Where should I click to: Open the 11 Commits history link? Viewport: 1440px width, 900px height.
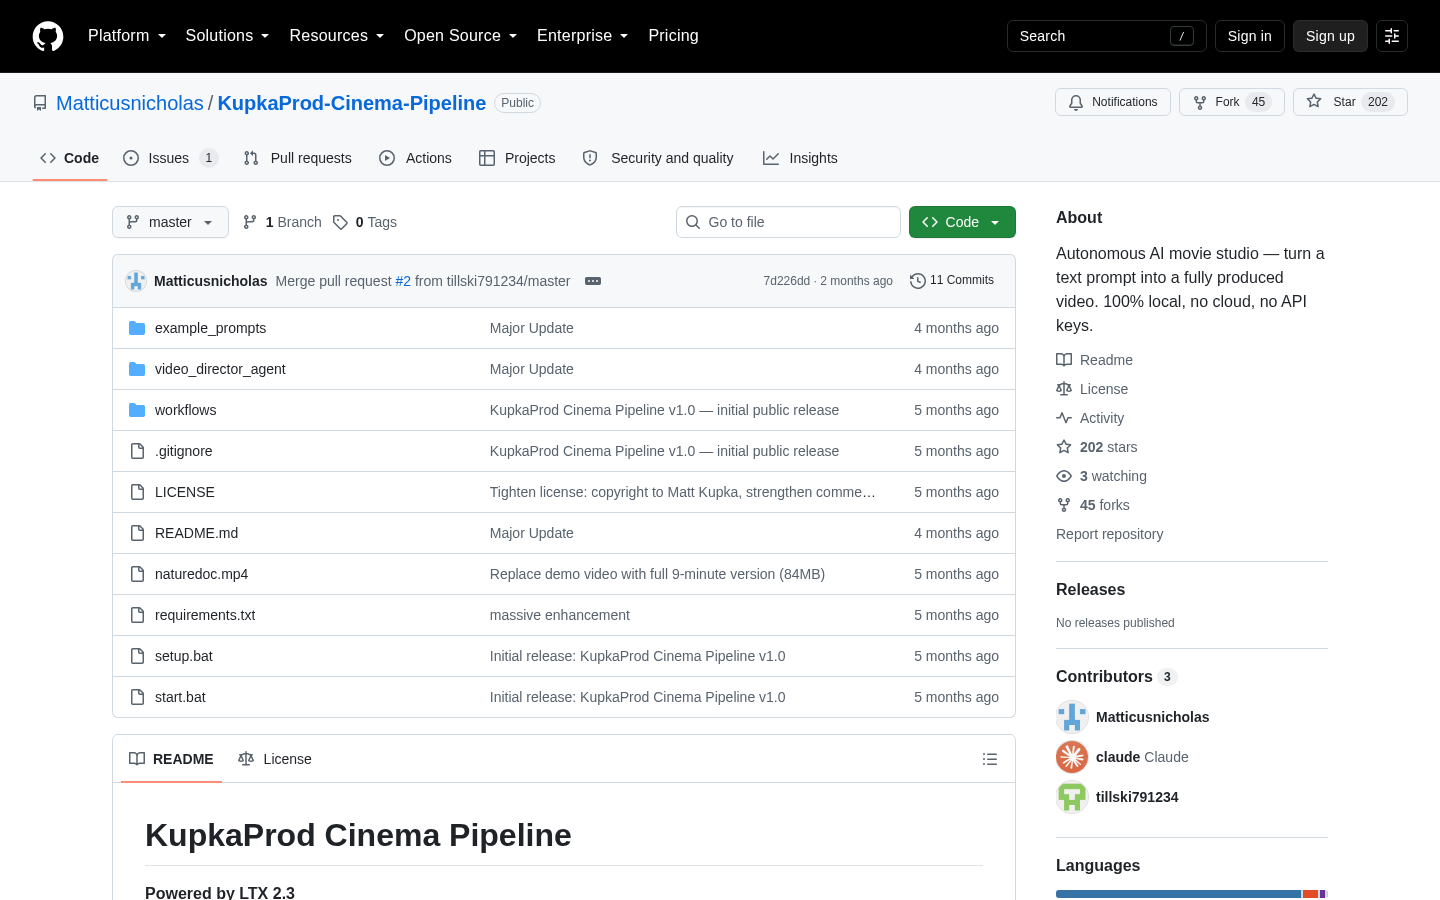952,281
